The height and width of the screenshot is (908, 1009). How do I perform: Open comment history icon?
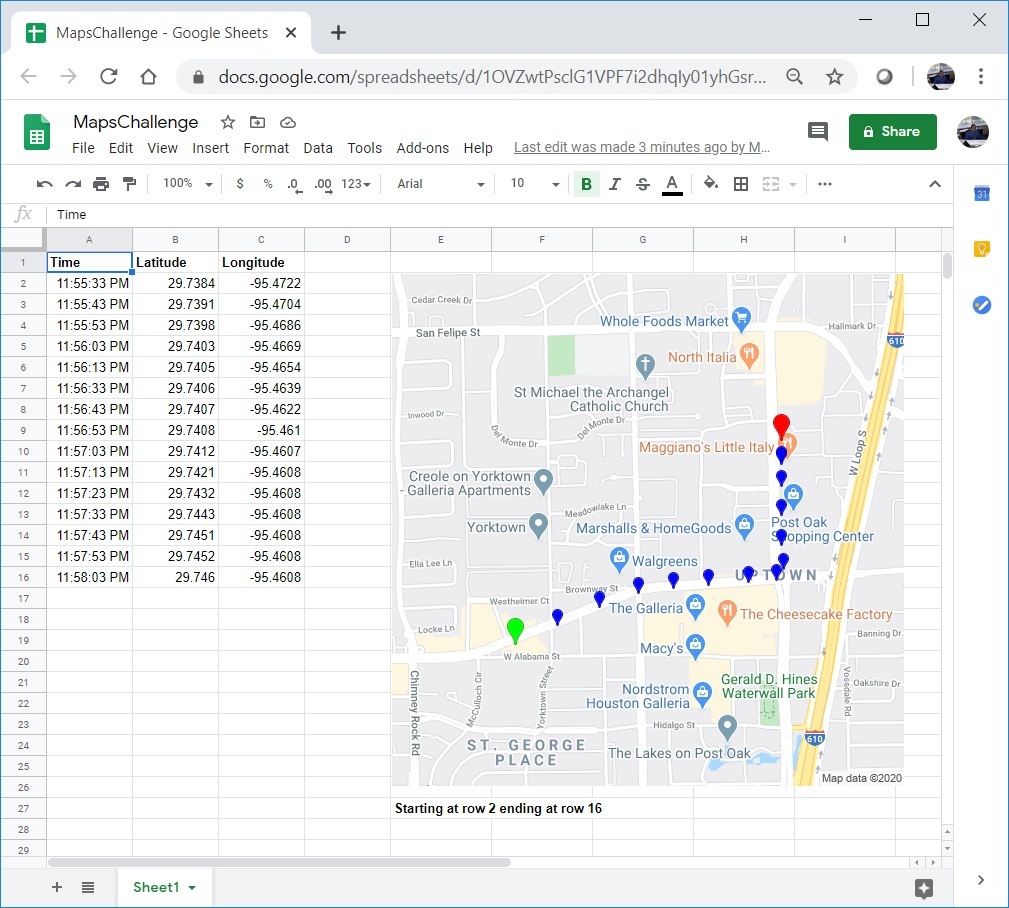pos(817,132)
